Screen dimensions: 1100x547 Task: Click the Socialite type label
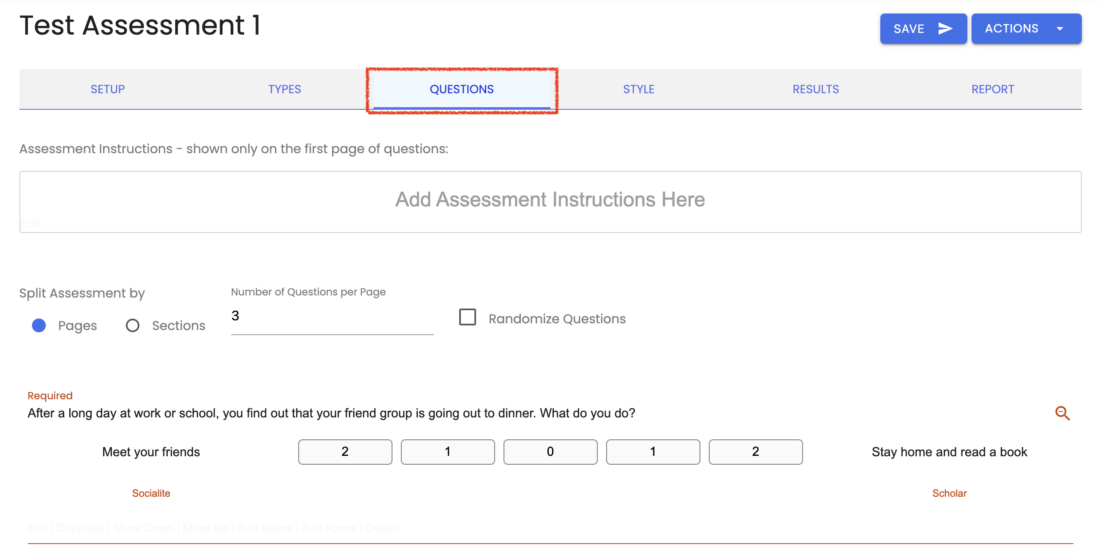151,493
